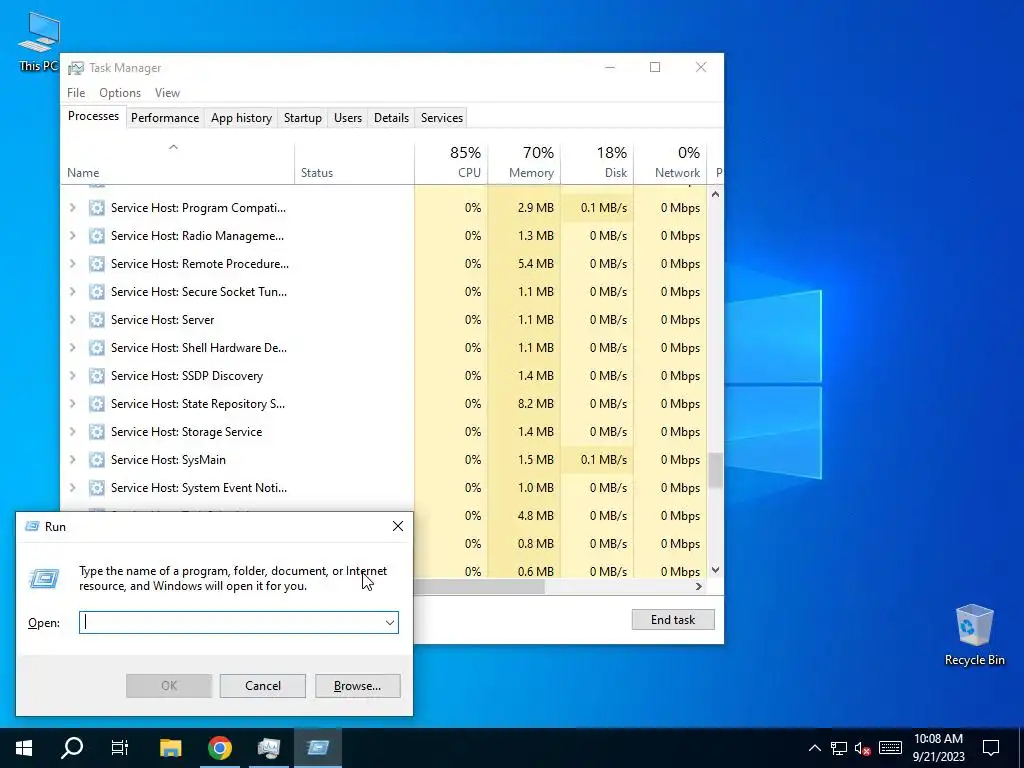Close the Run dialog
The image size is (1024, 768).
click(x=398, y=526)
